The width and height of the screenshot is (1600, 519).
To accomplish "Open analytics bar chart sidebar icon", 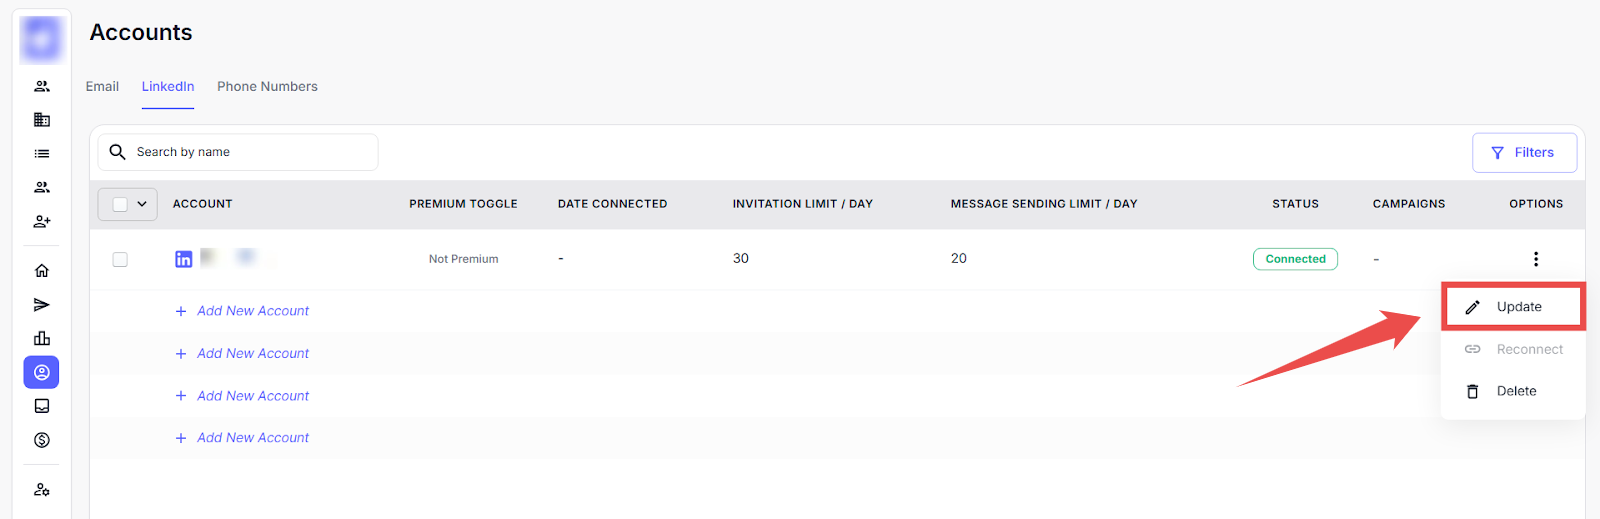I will [42, 339].
